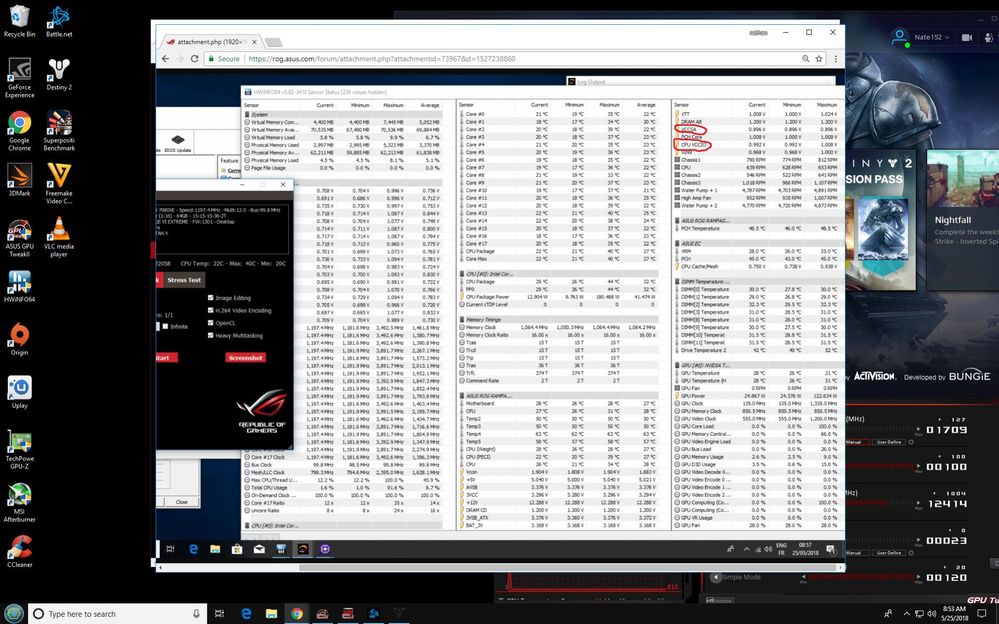Click the Chrome icon on the Windows taskbar
The width and height of the screenshot is (999, 624).
pyautogui.click(x=297, y=614)
